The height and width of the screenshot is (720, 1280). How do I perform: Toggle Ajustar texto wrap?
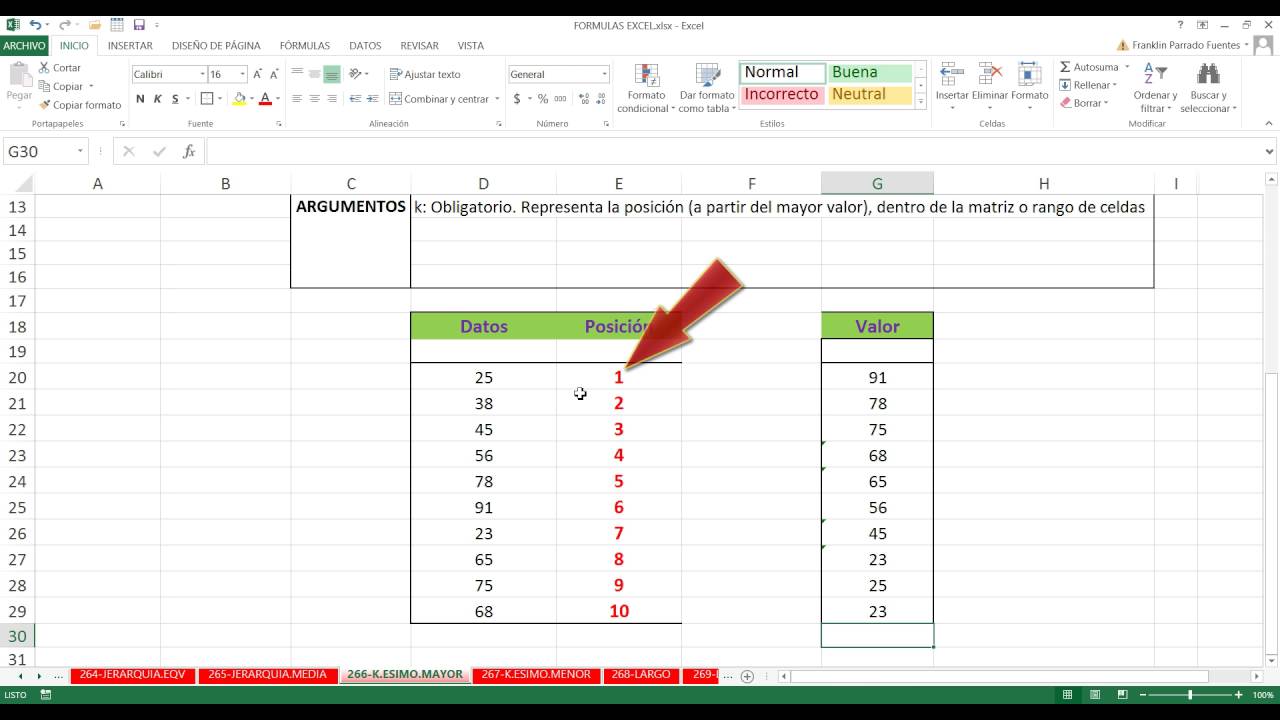tap(425, 74)
